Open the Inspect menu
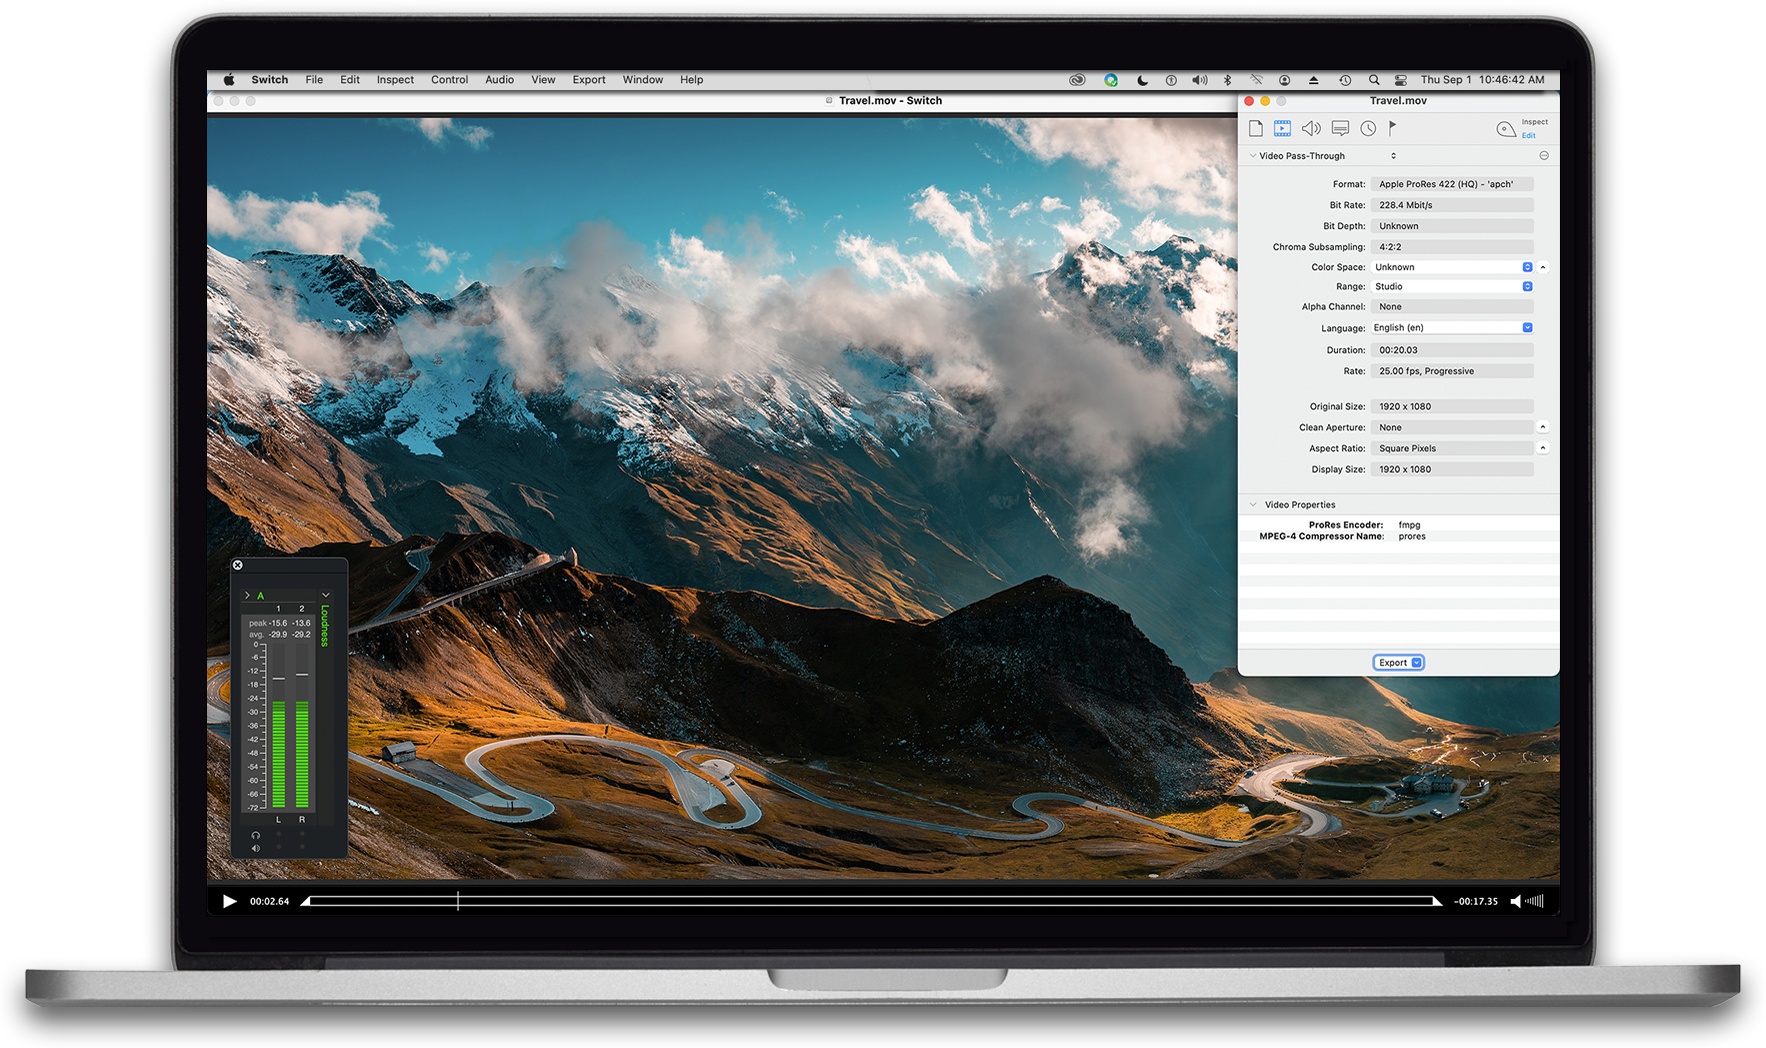The image size is (1766, 1048). click(x=395, y=80)
